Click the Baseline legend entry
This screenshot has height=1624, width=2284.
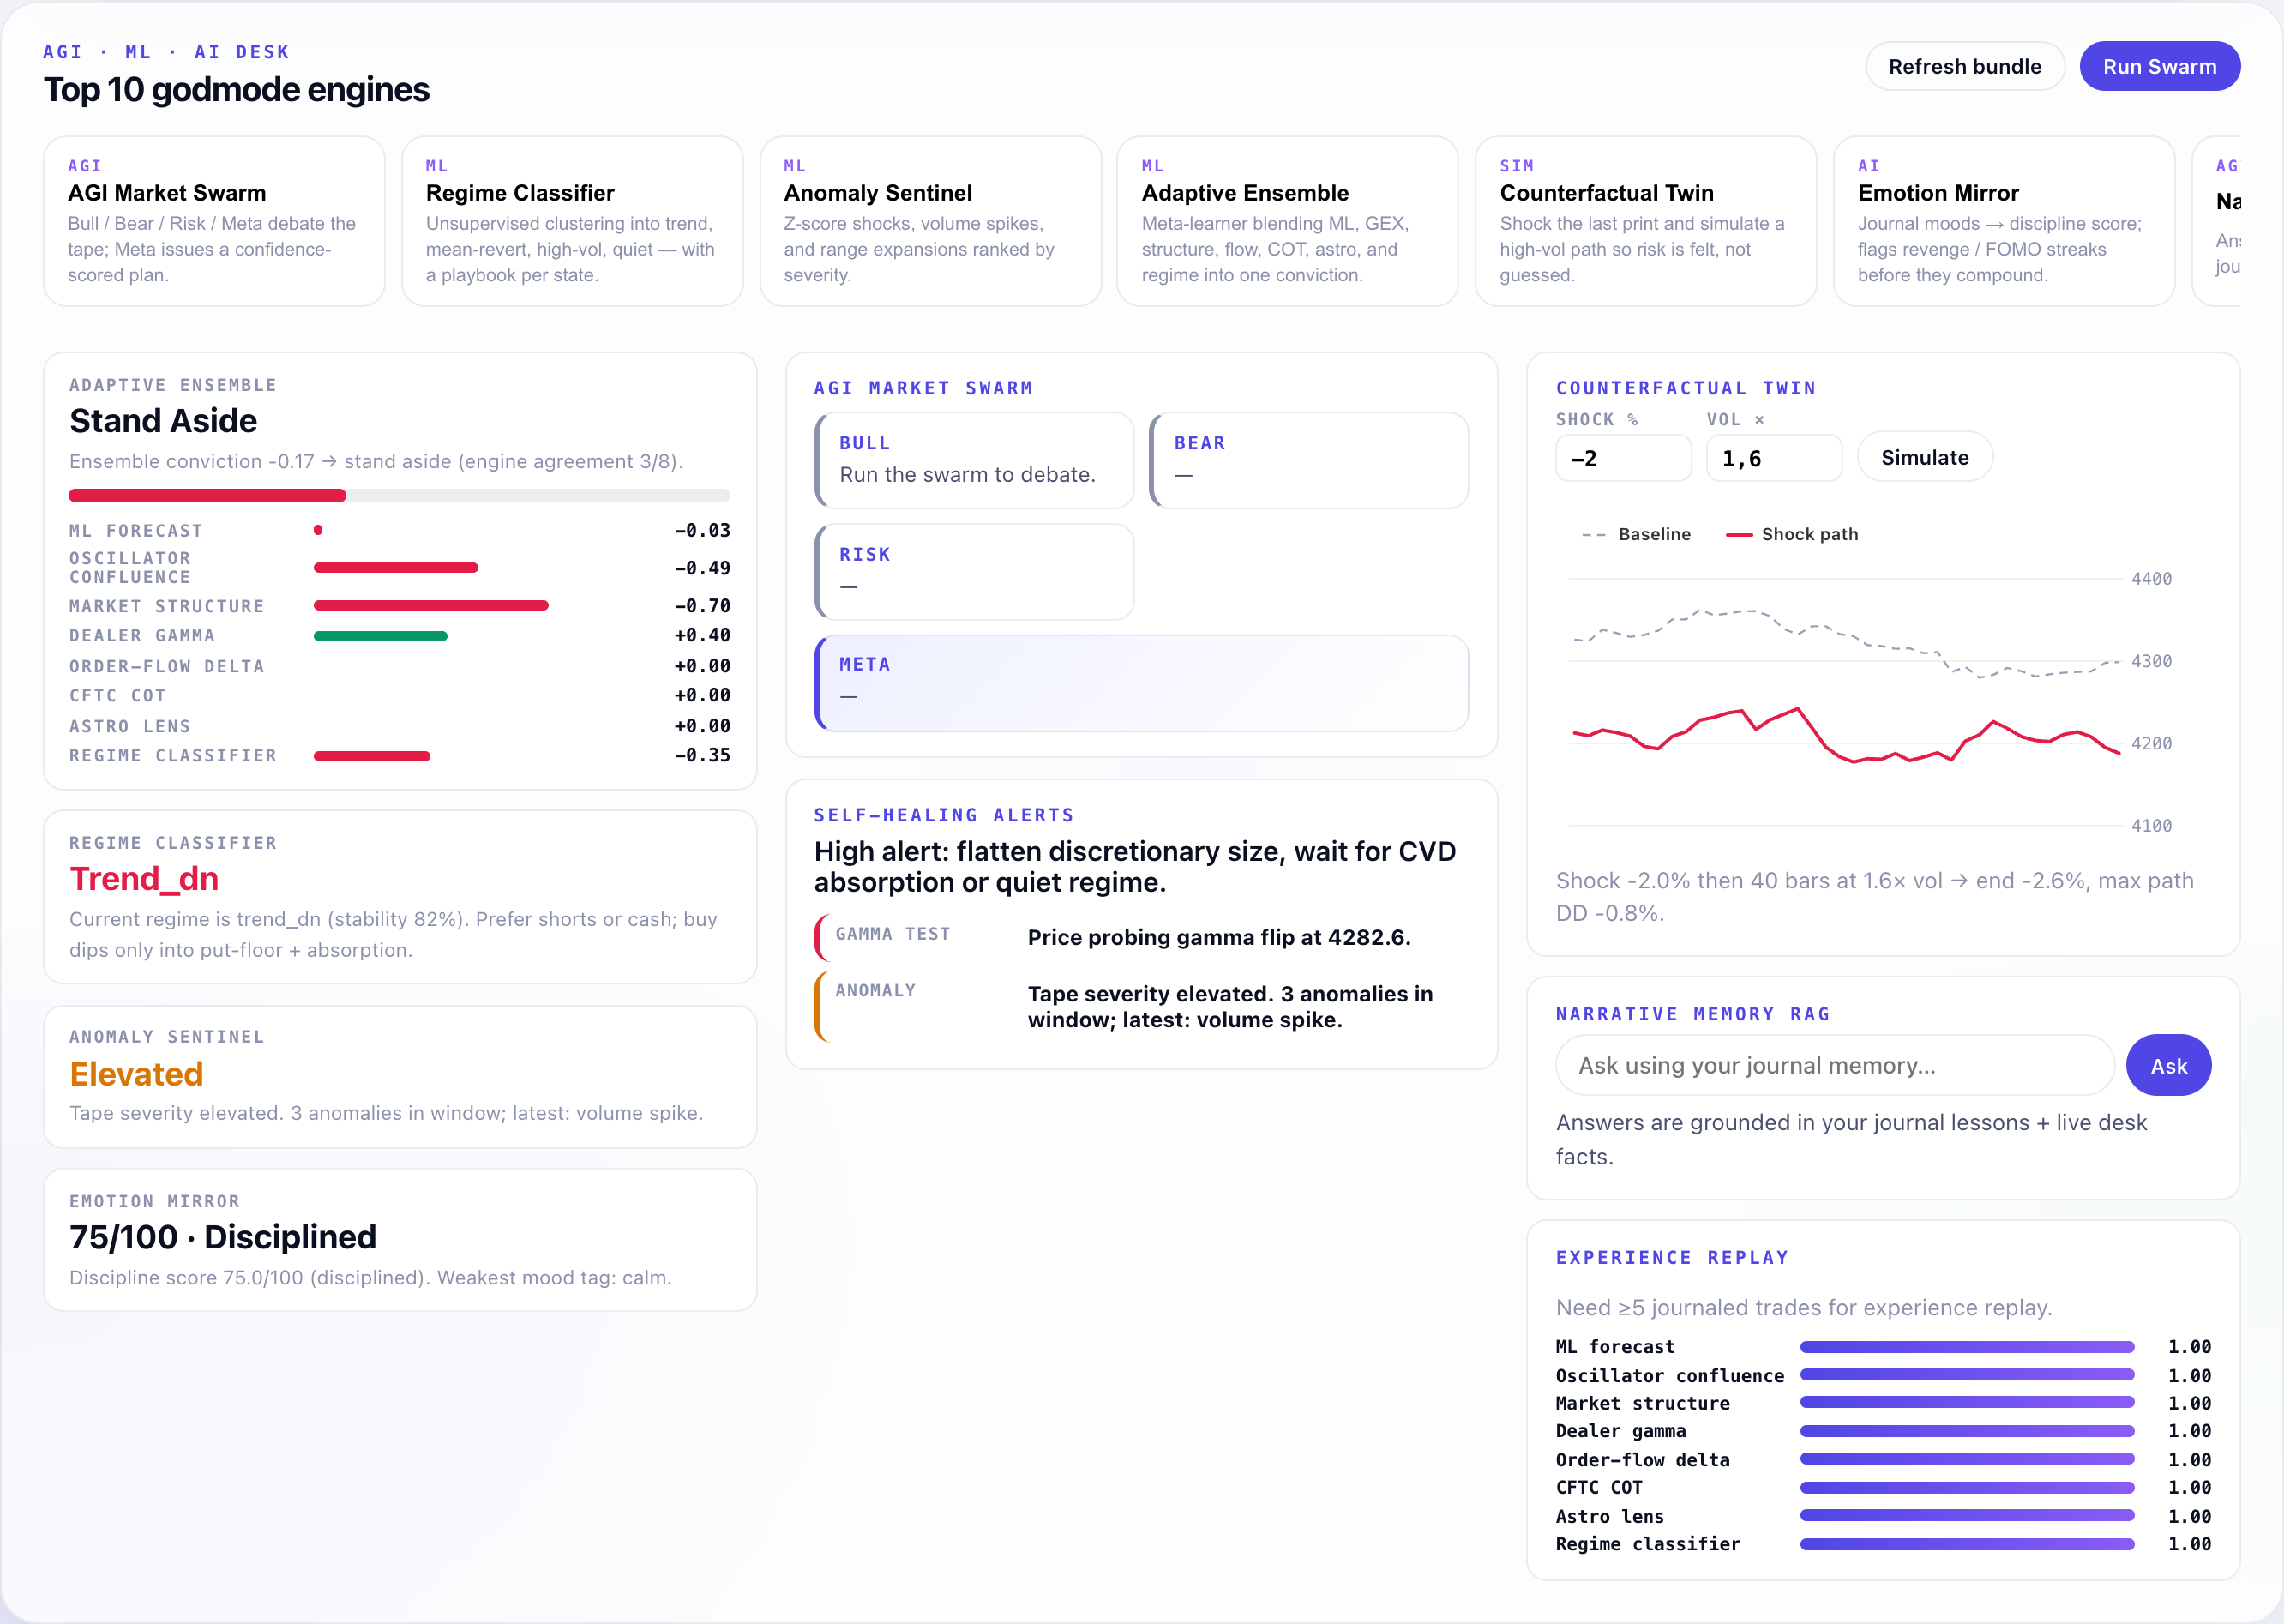[x=1636, y=534]
